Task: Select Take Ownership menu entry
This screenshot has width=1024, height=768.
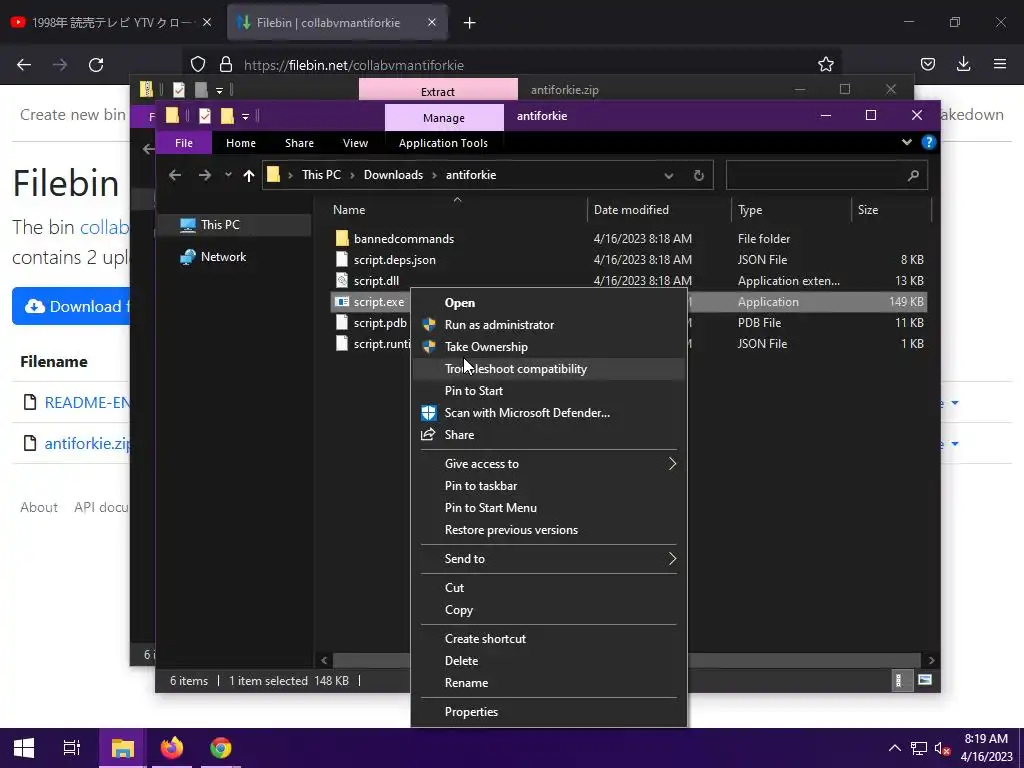Action: point(486,347)
